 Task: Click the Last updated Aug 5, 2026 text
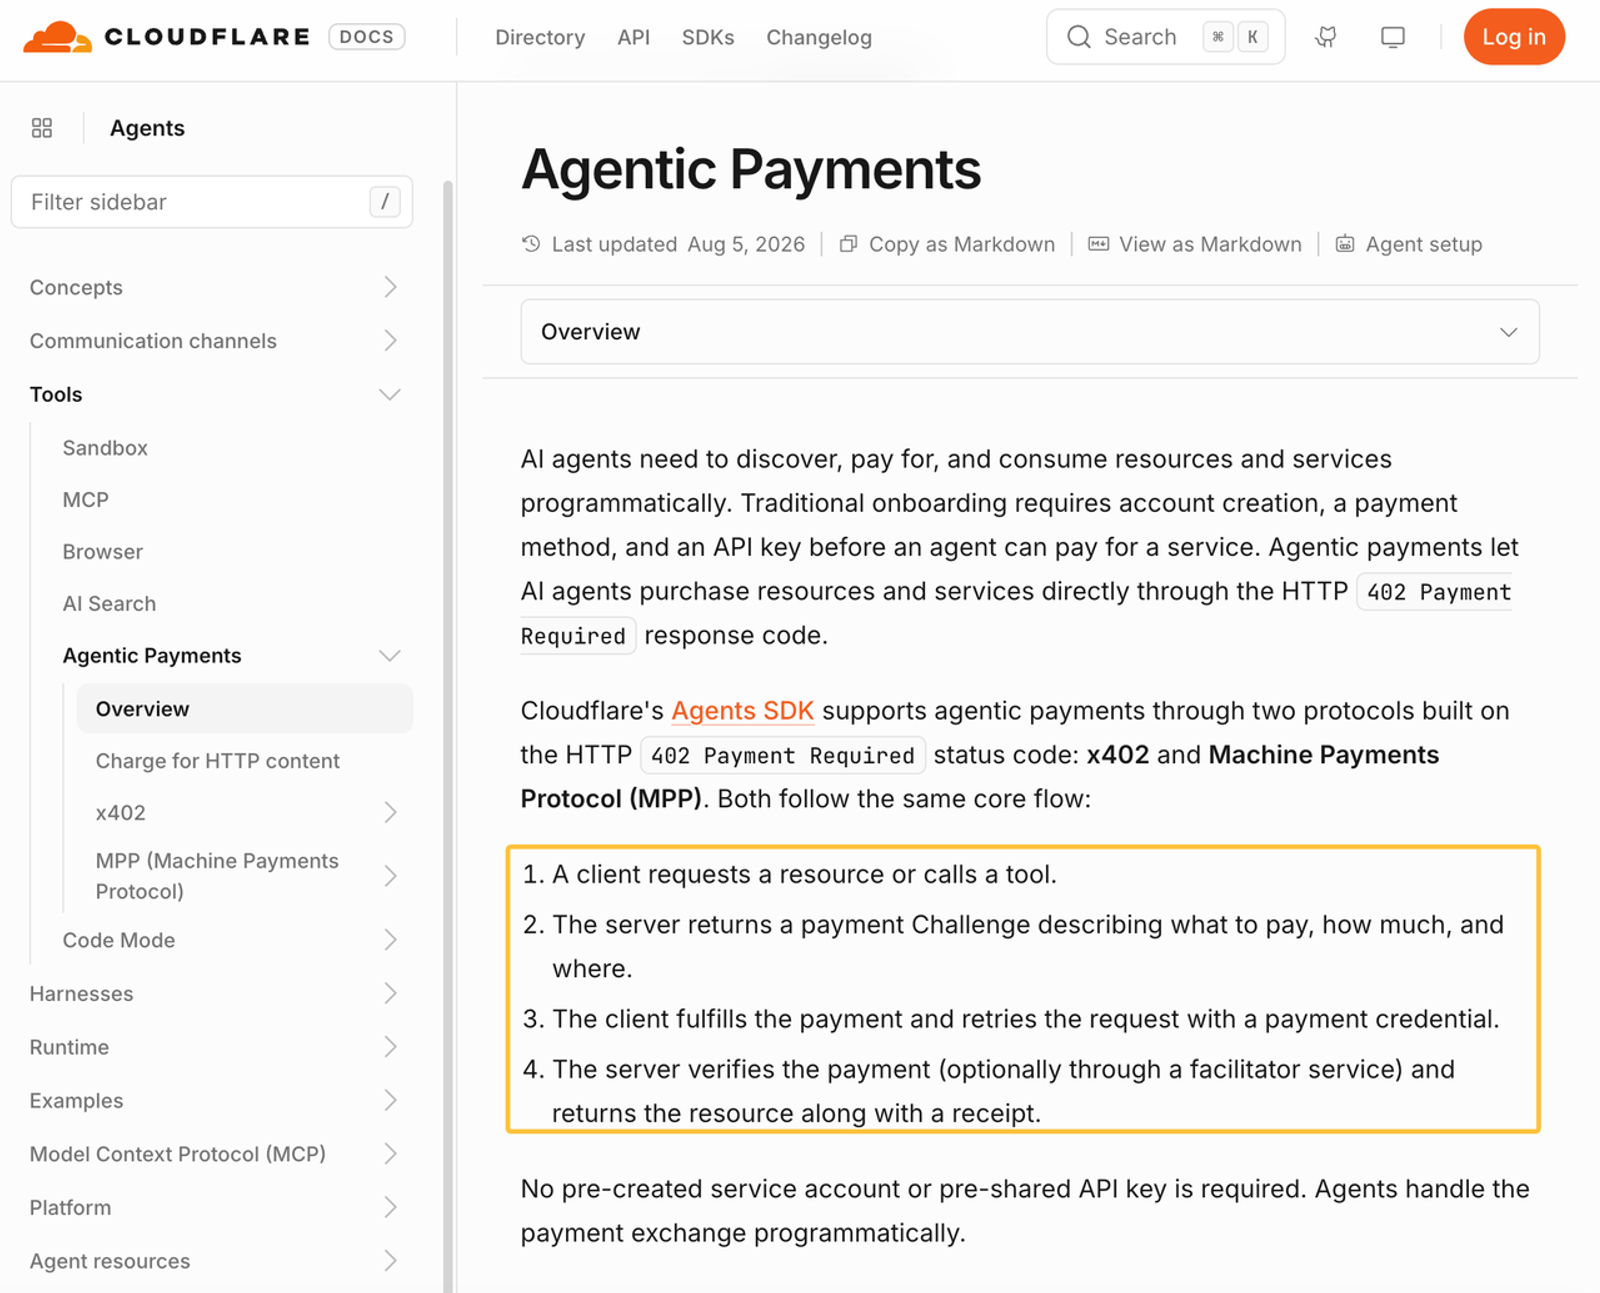pos(678,244)
